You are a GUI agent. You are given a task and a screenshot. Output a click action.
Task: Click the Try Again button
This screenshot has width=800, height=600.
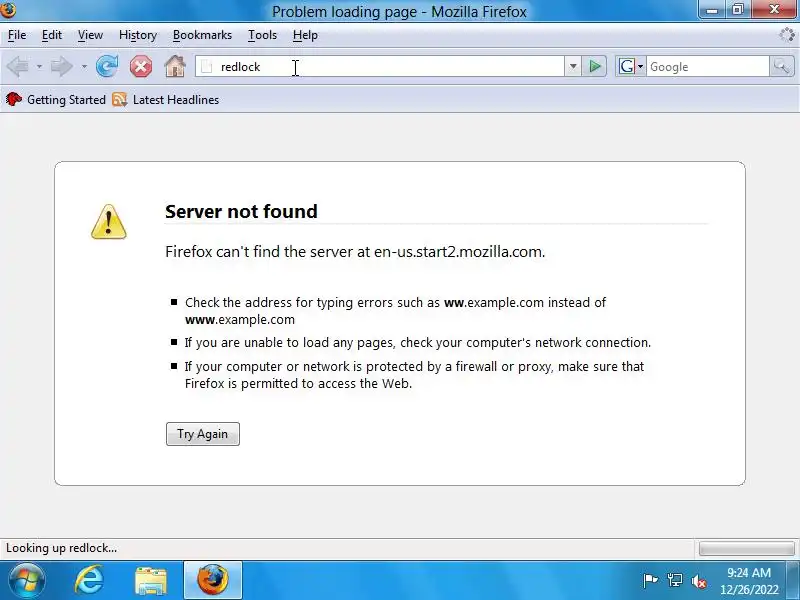203,434
